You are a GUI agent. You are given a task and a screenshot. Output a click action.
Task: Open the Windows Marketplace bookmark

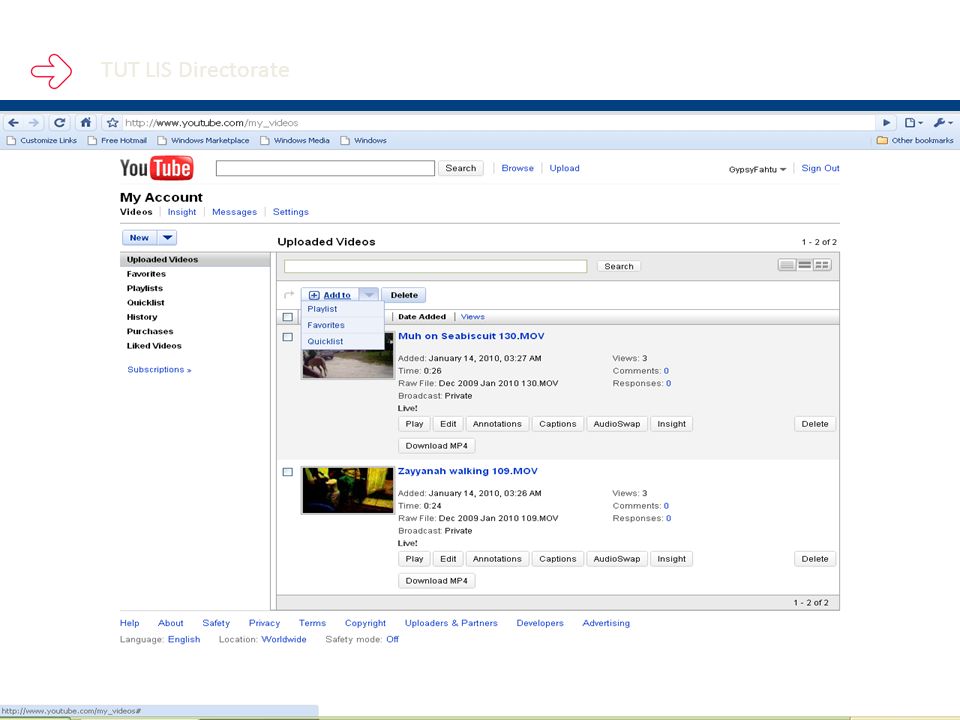[x=204, y=140]
